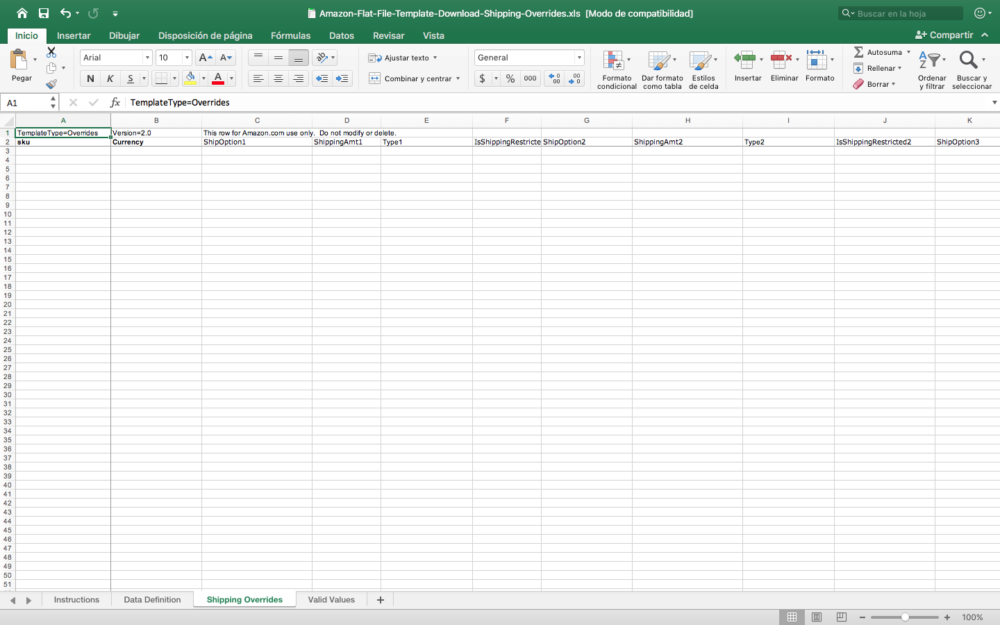The width and height of the screenshot is (1000, 625).
Task: Increase font size with the large A
Action: coord(205,57)
